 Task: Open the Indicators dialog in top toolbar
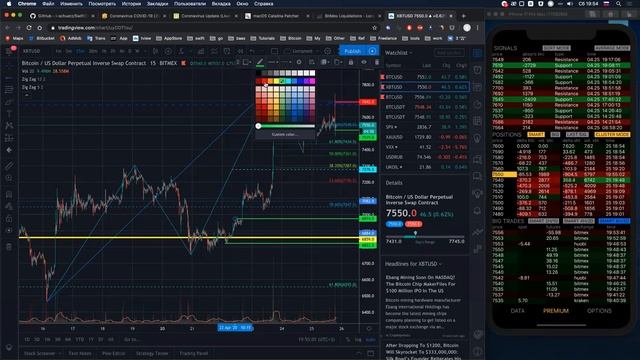click(181, 51)
